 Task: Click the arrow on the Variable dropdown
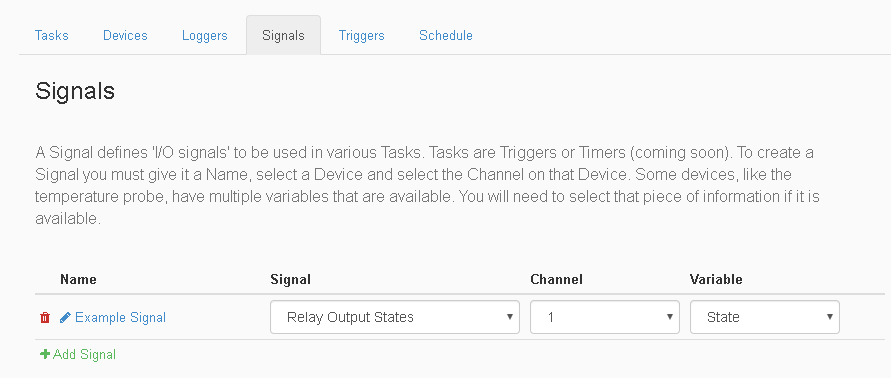pyautogui.click(x=830, y=317)
